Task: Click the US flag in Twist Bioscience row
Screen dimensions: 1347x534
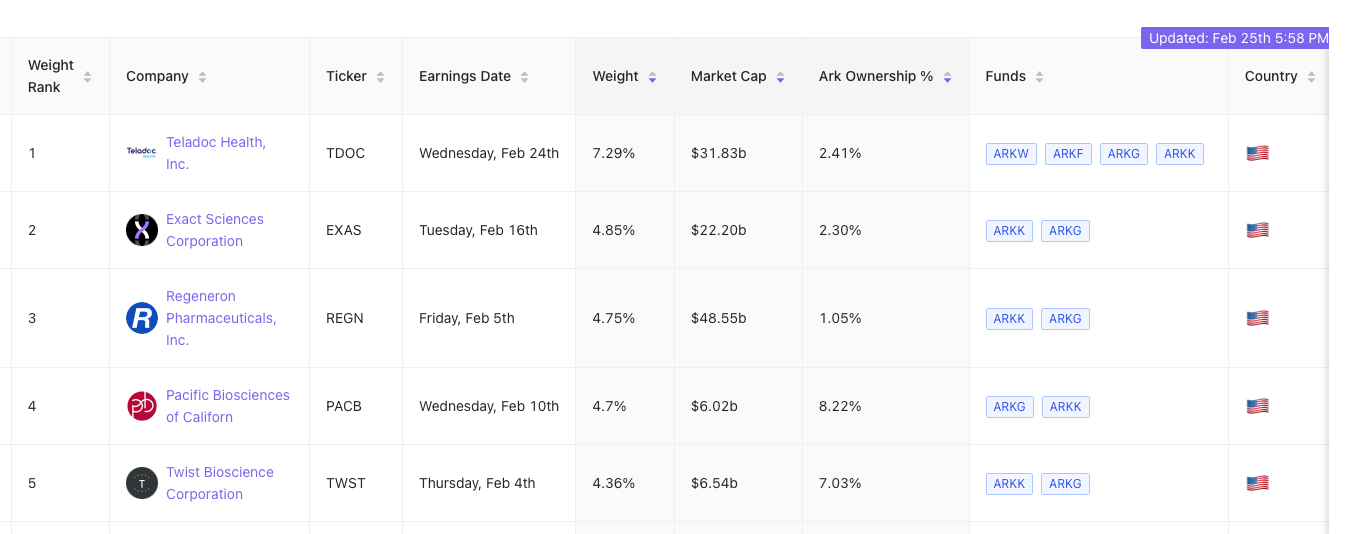Action: click(1257, 483)
